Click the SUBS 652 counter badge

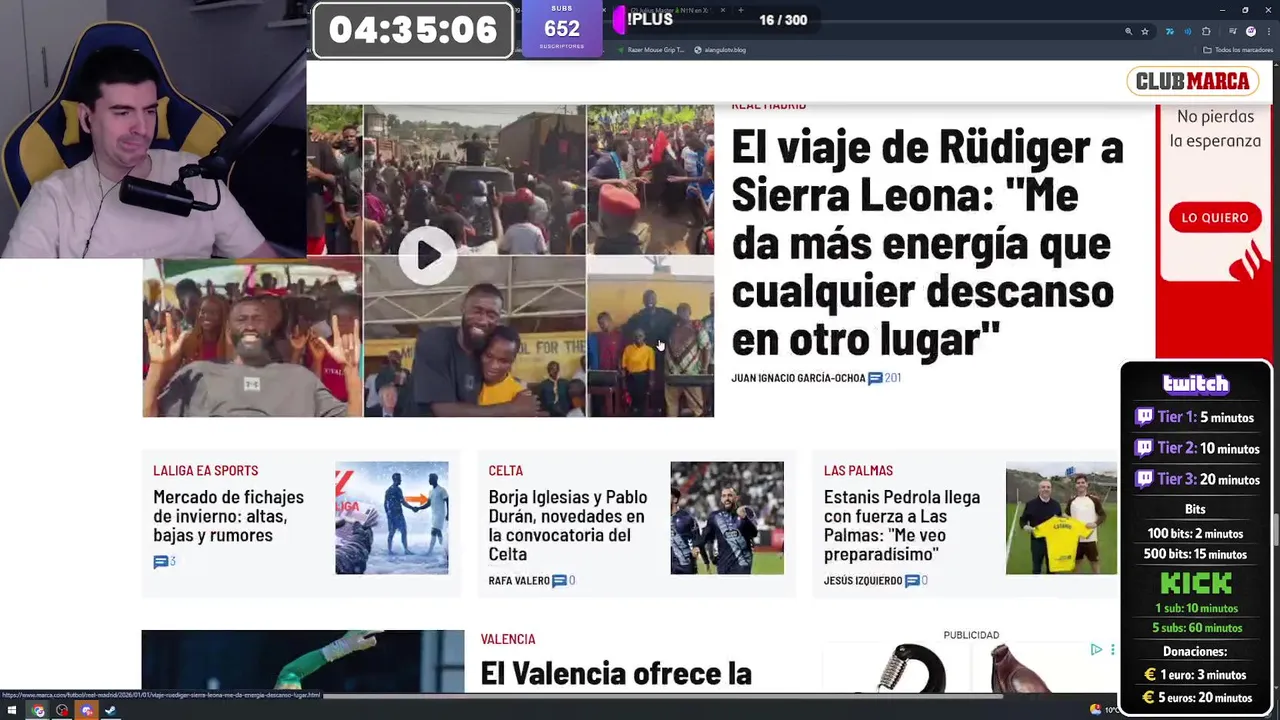(562, 29)
